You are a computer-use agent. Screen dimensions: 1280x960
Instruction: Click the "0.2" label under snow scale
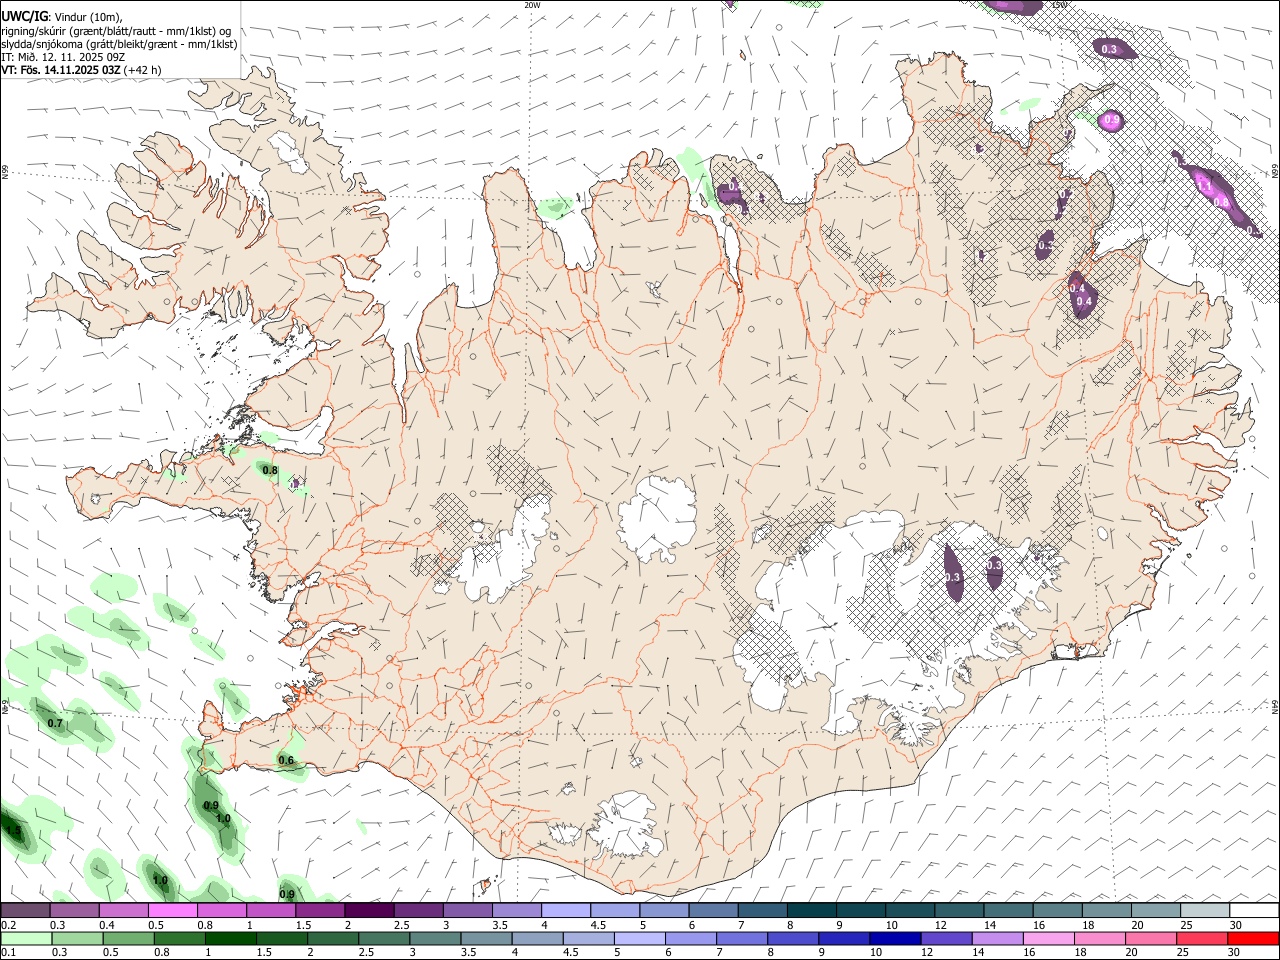point(8,925)
